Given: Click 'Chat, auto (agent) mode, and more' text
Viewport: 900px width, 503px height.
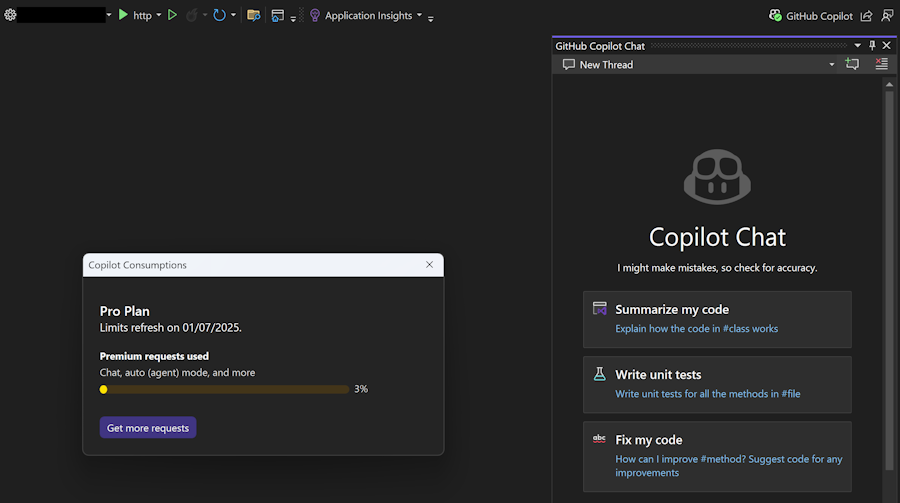Looking at the screenshot, I should coord(177,373).
